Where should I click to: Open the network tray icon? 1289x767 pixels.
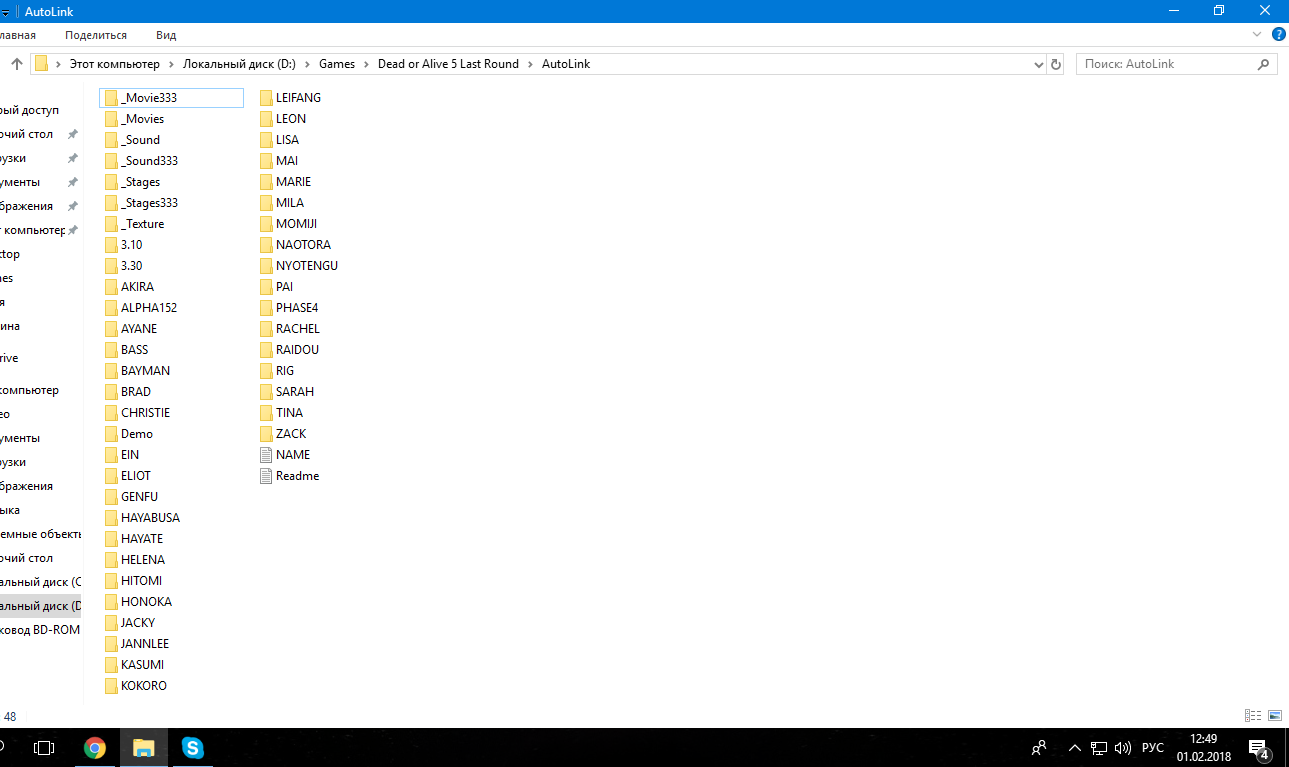1098,748
